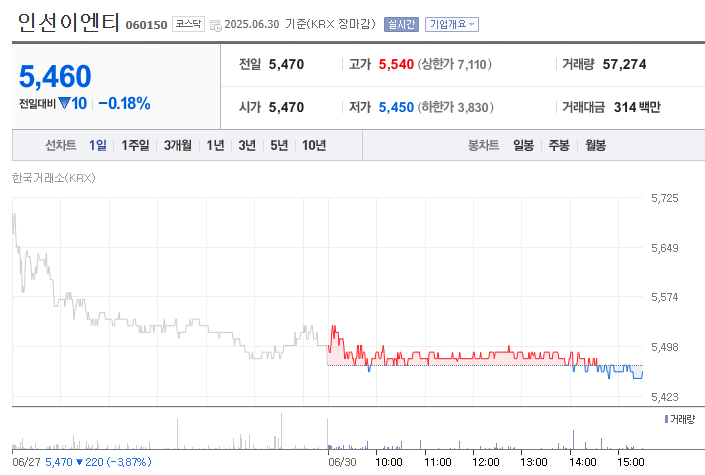Click the 시가 value 5,470
705x475 pixels.
[286, 107]
